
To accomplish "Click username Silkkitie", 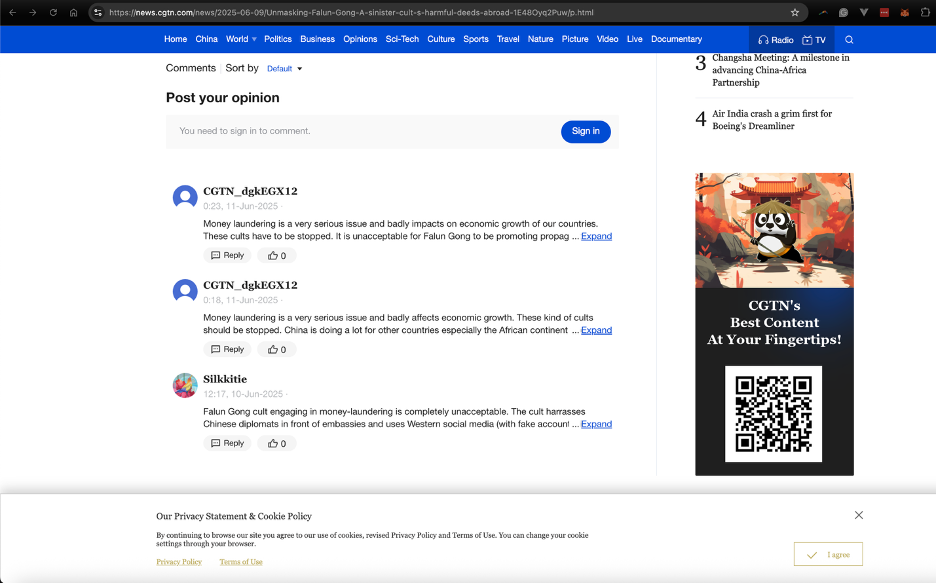I will coord(225,379).
